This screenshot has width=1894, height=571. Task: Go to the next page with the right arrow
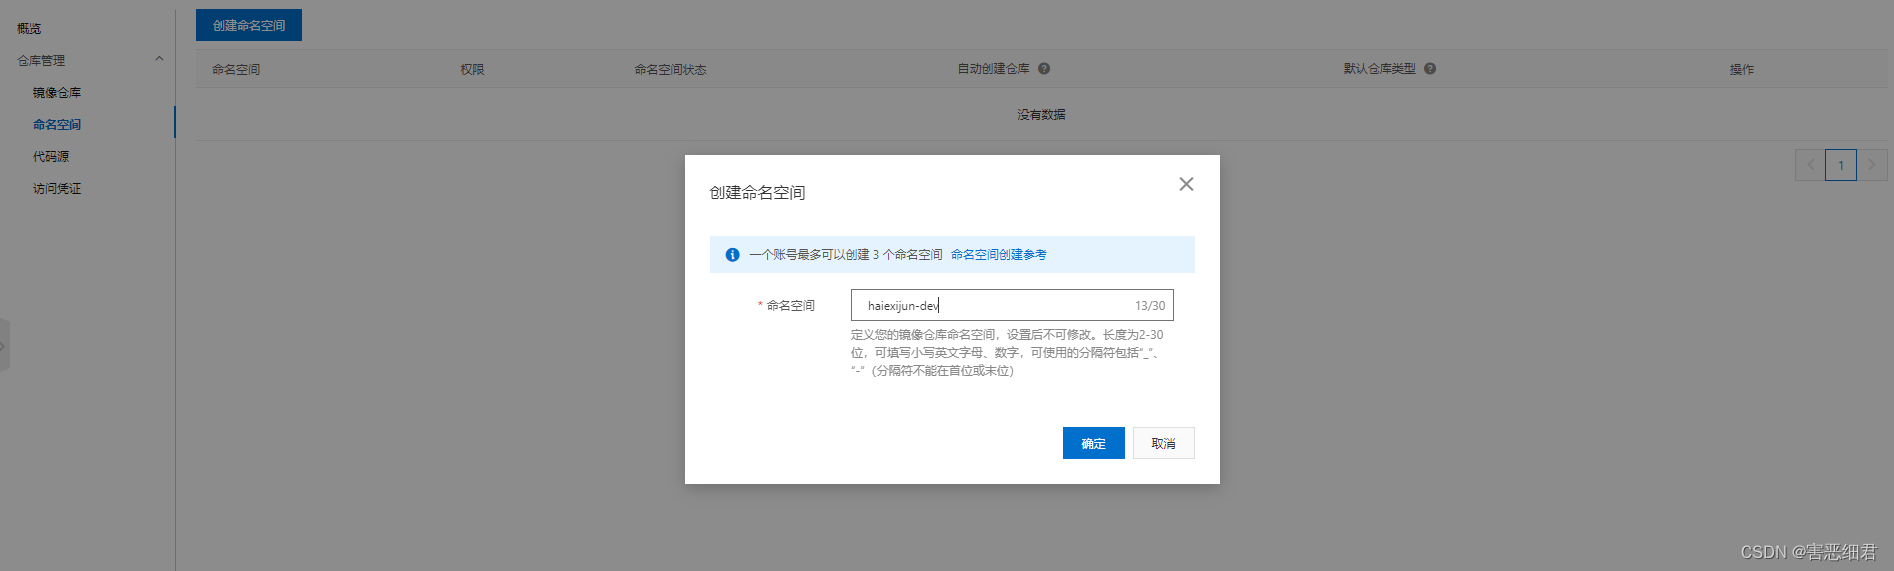click(x=1872, y=165)
